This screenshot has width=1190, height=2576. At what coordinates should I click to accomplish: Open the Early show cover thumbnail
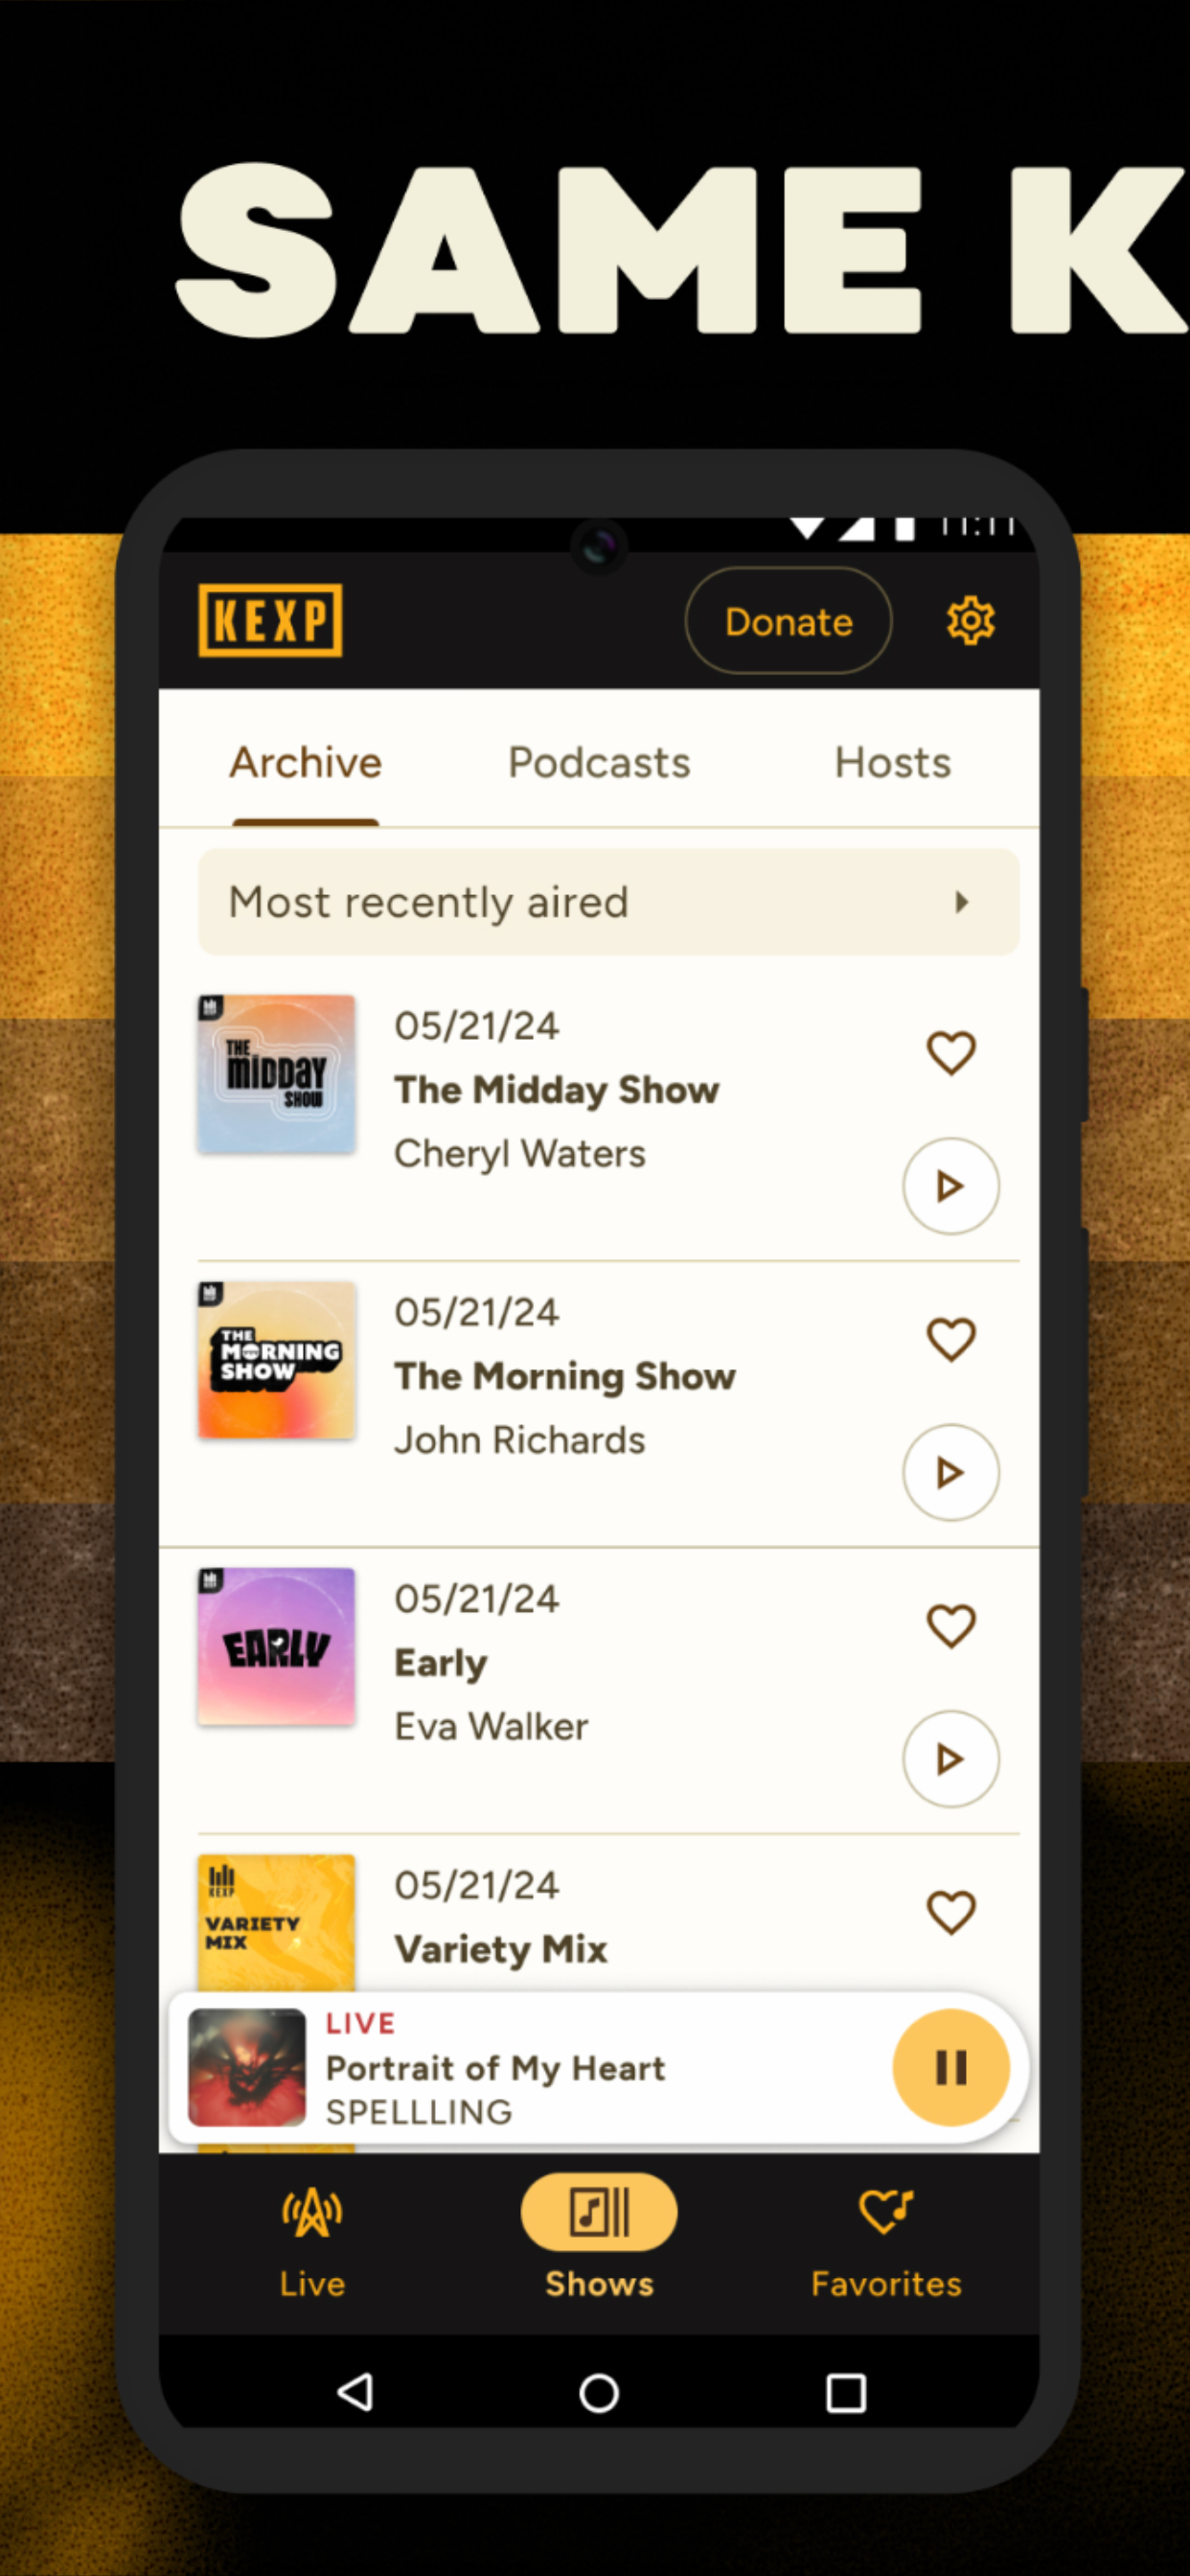(276, 1646)
